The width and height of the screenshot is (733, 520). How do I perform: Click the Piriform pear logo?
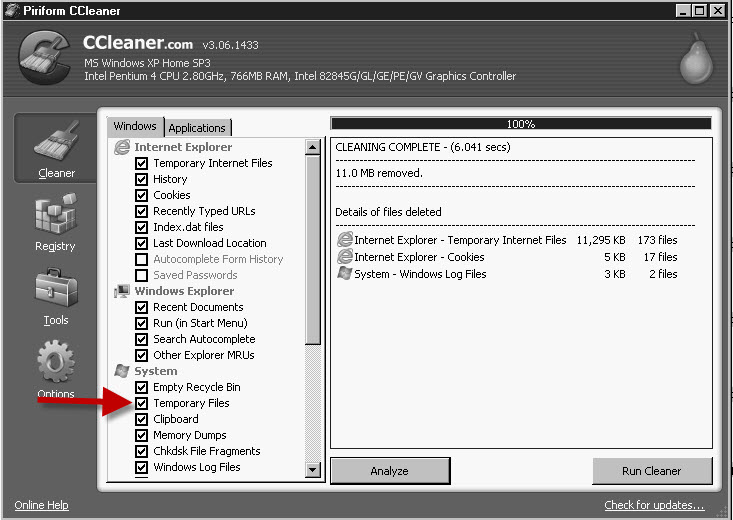697,58
